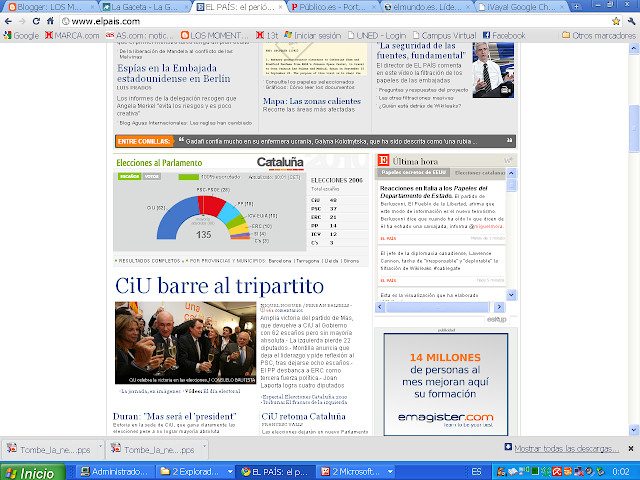This screenshot has height=480, width=640.
Task: Open the Campus Virtual bookmark
Action: tap(444, 36)
